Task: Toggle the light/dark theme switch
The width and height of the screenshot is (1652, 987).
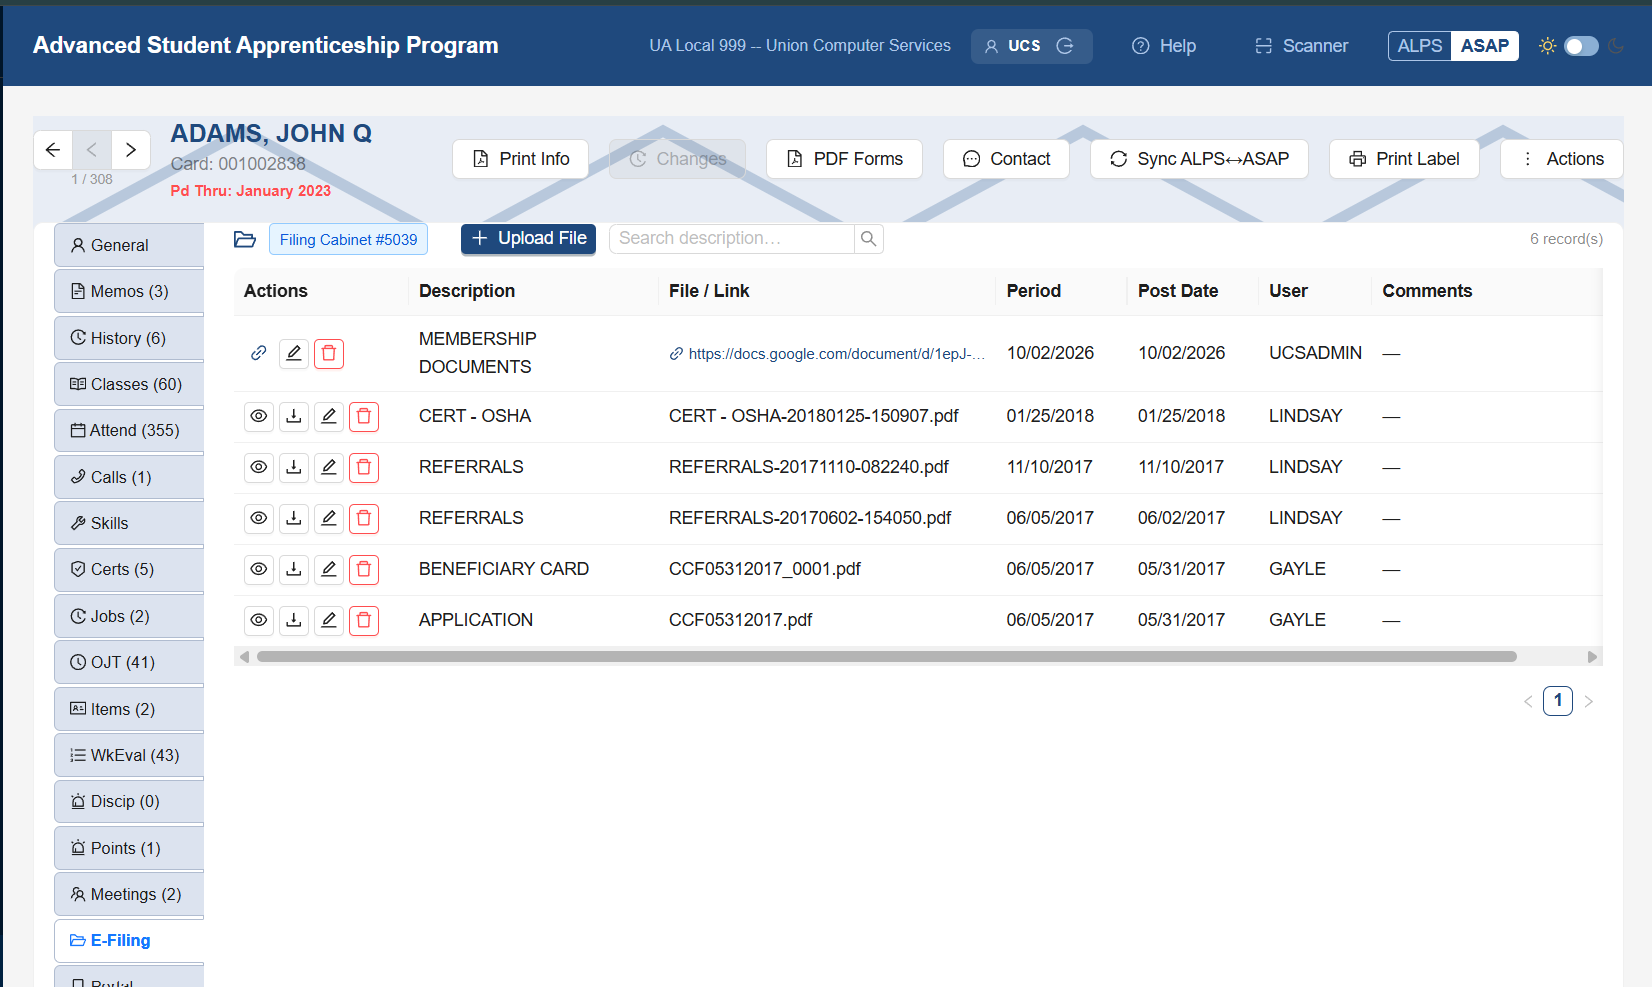Action: (1581, 46)
